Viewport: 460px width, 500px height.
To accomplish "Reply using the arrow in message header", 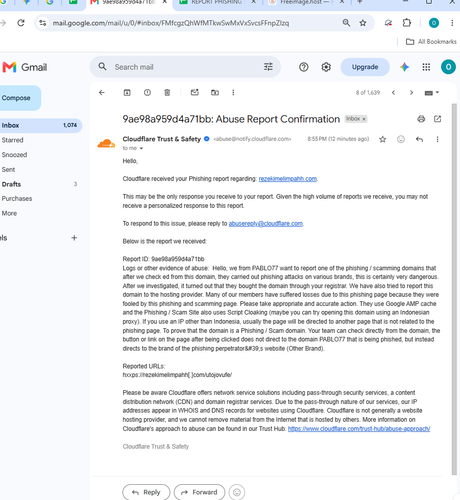I will coord(419,139).
